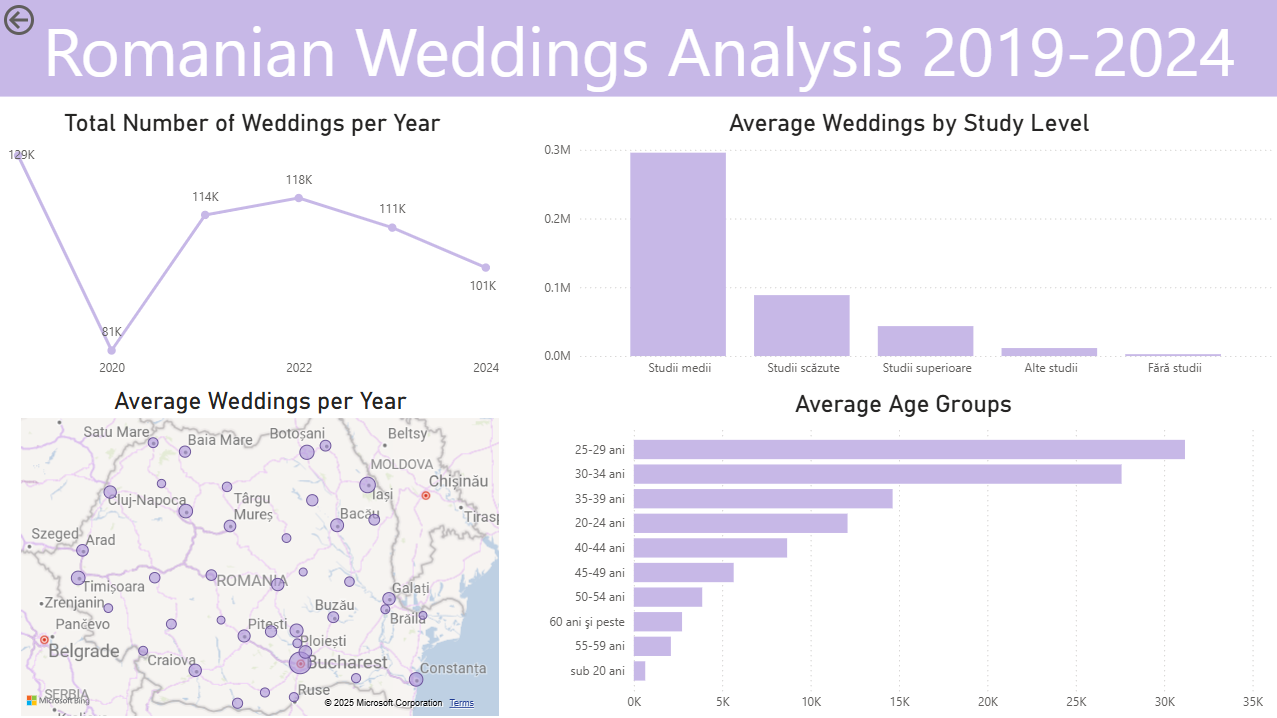The width and height of the screenshot is (1277, 718).
Task: Select the large Bucharest bubble on map
Action: pos(300,663)
